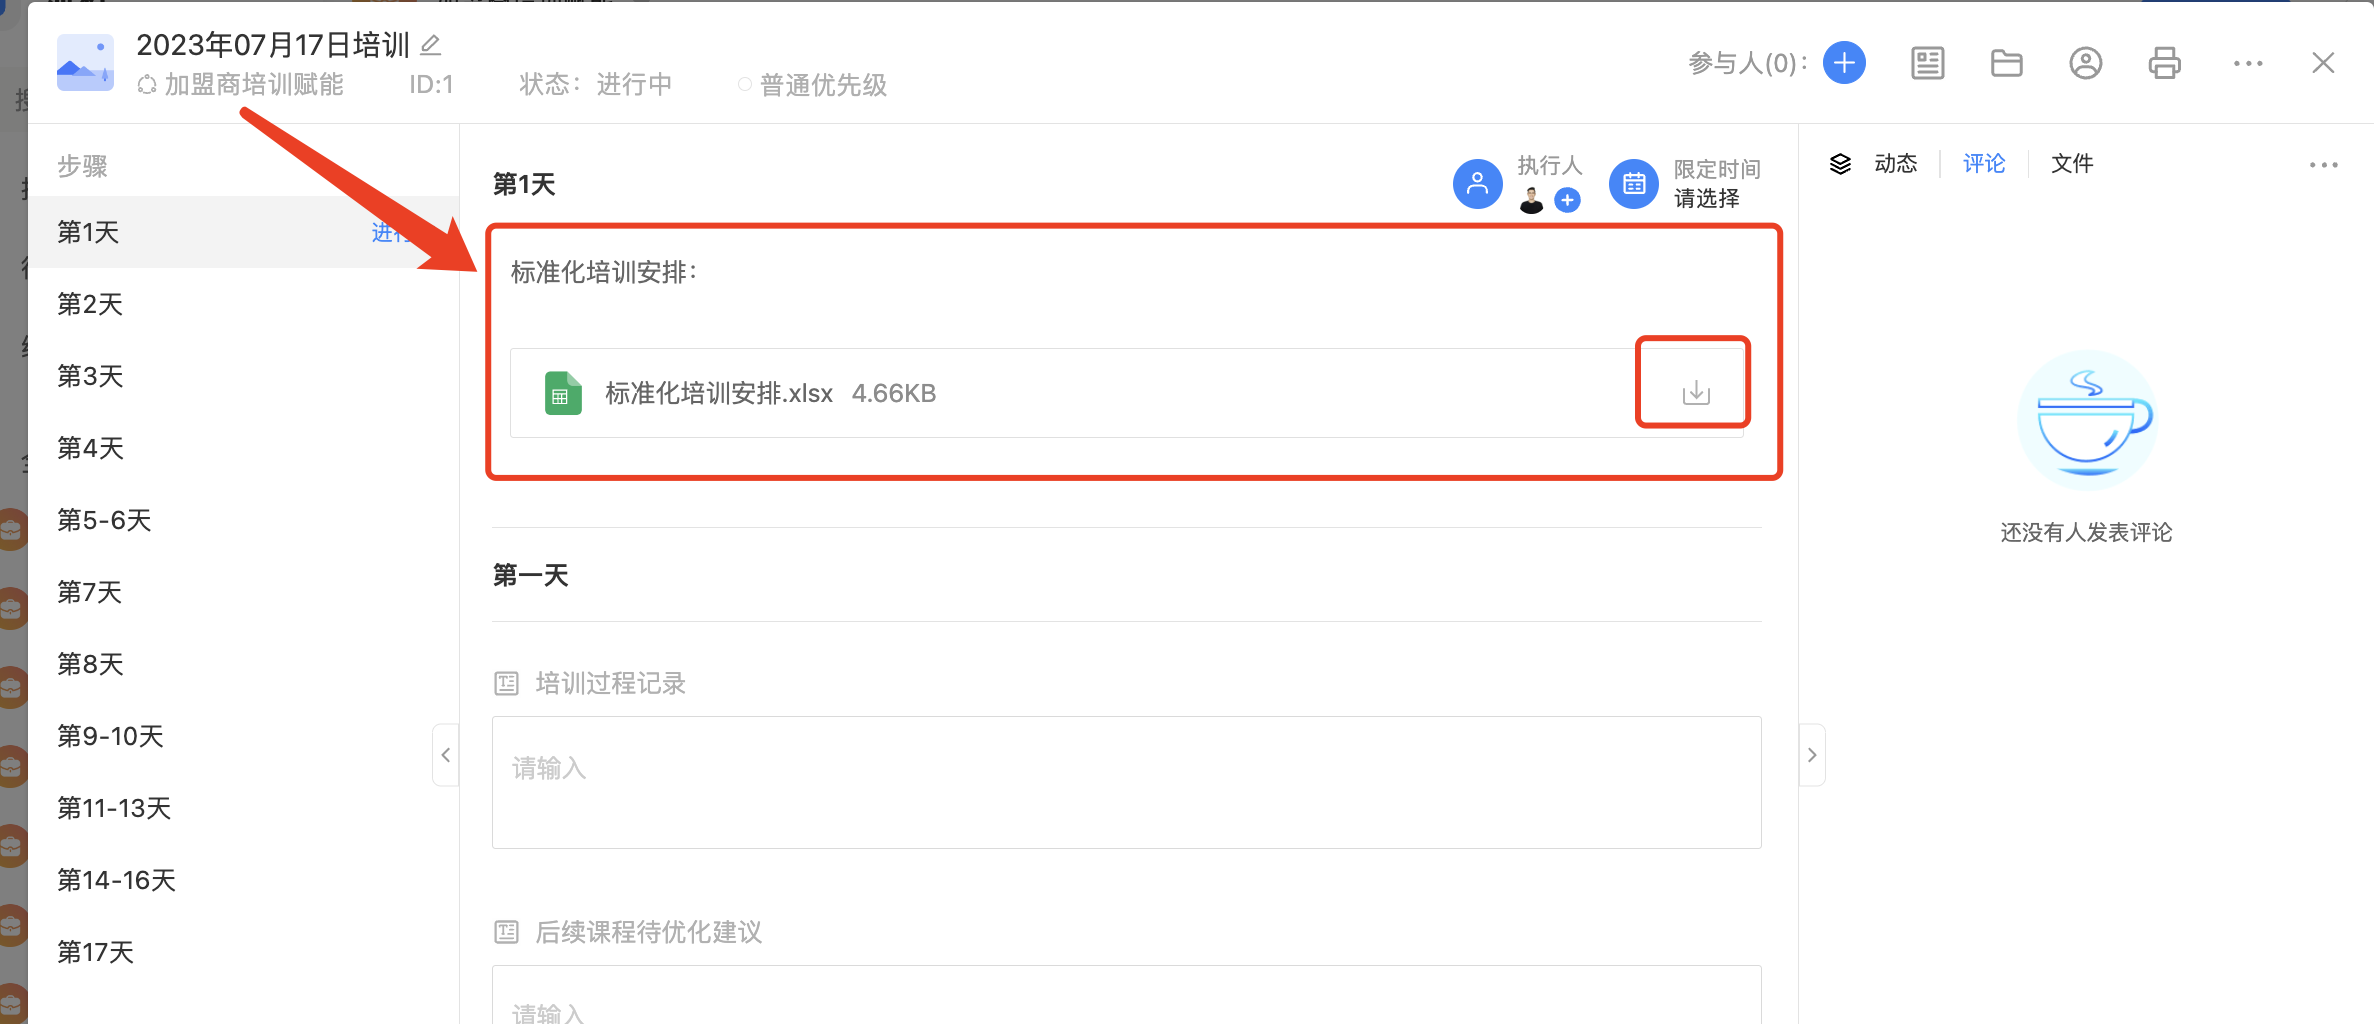The image size is (2374, 1024).
Task: Add an executor with the small plus
Action: 1567,201
